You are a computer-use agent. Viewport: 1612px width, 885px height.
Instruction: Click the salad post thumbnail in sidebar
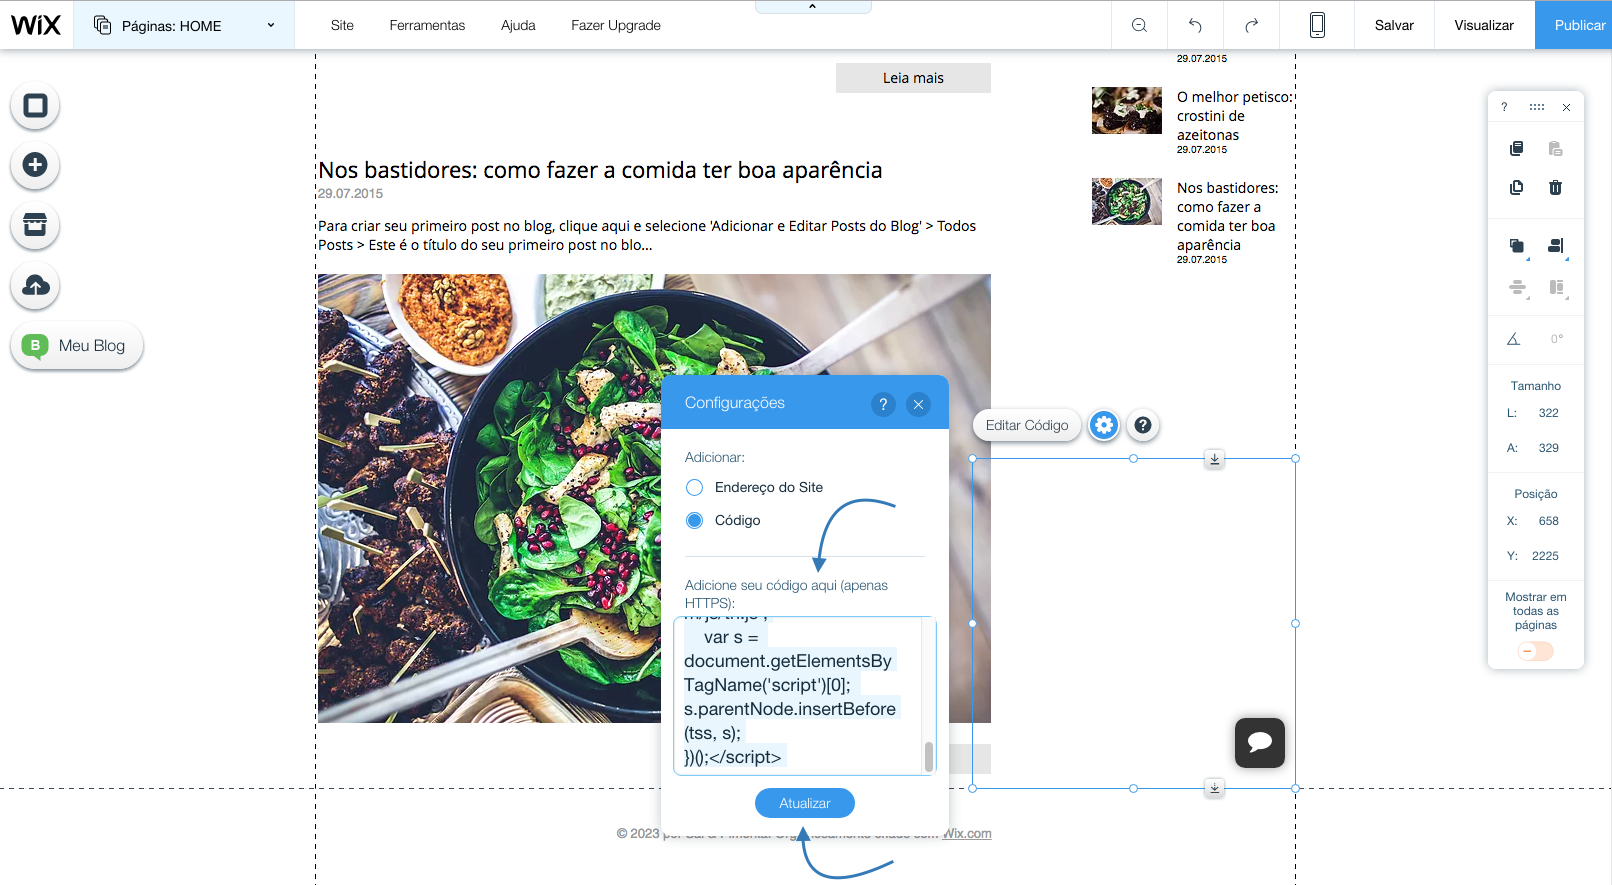1127,201
